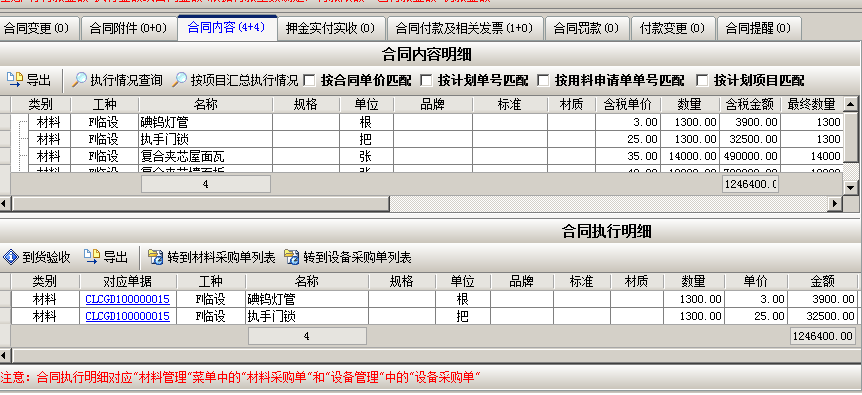
Task: Click the 名称 header in upper table
Action: point(206,104)
